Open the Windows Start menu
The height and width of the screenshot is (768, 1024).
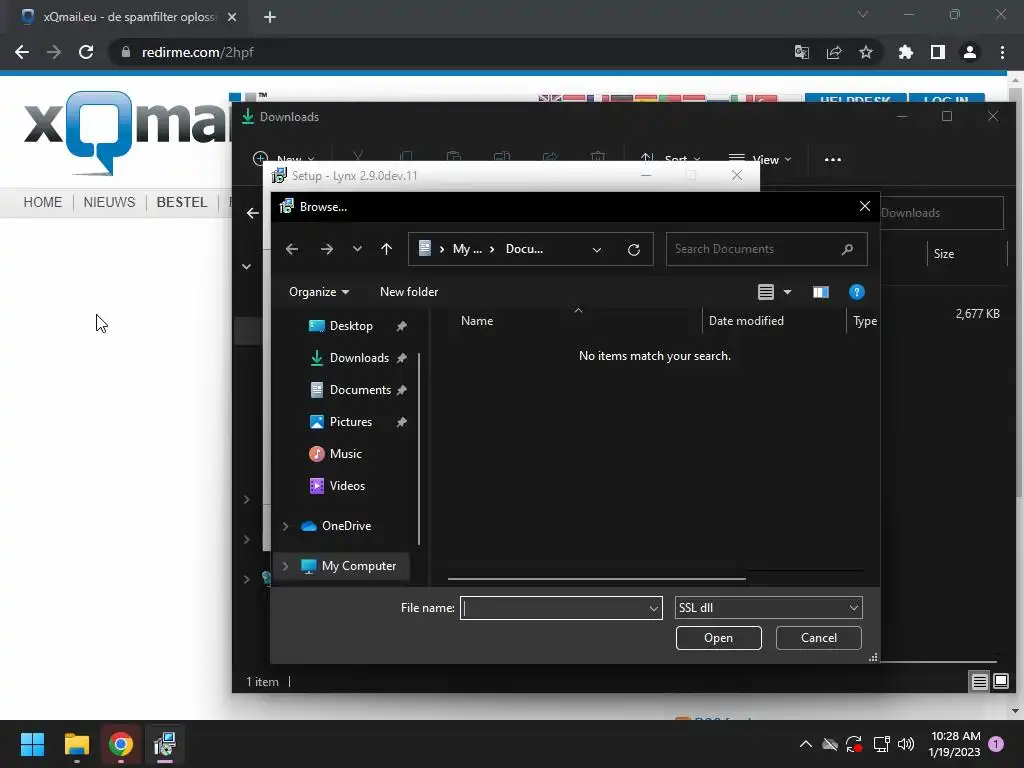pyautogui.click(x=32, y=744)
